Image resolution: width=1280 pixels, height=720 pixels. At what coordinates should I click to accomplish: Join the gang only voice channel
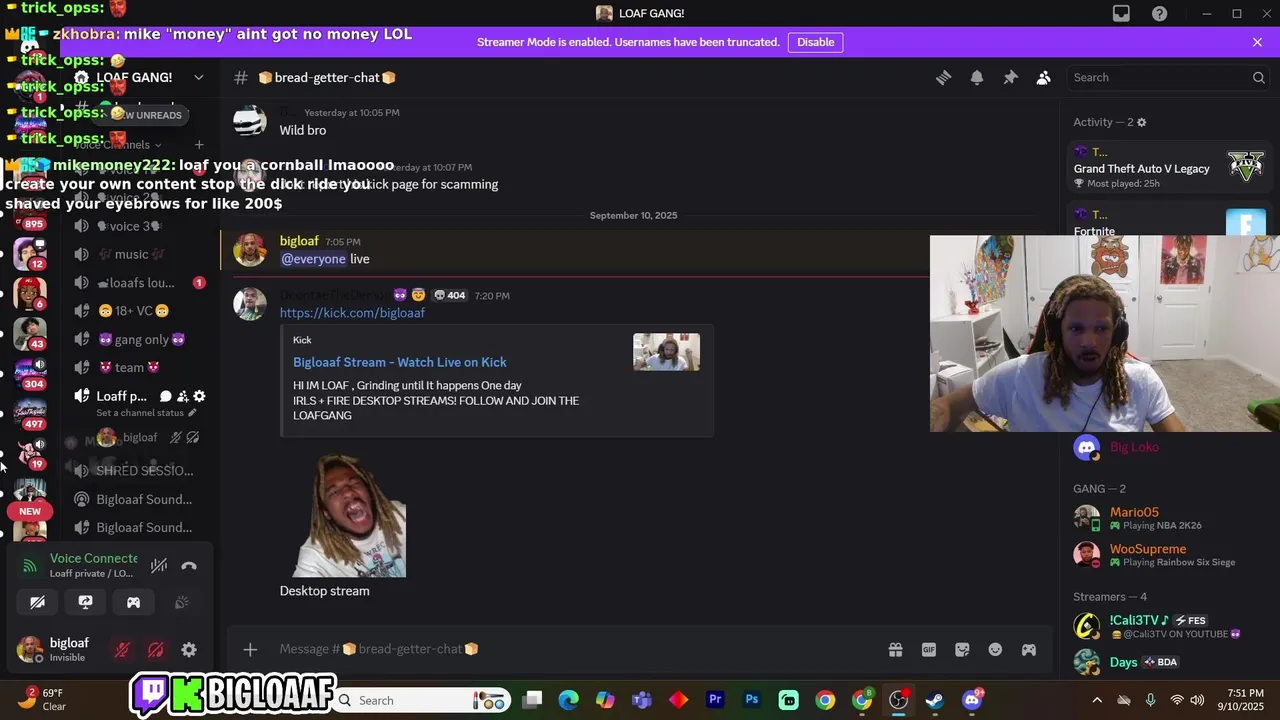pyautogui.click(x=140, y=339)
